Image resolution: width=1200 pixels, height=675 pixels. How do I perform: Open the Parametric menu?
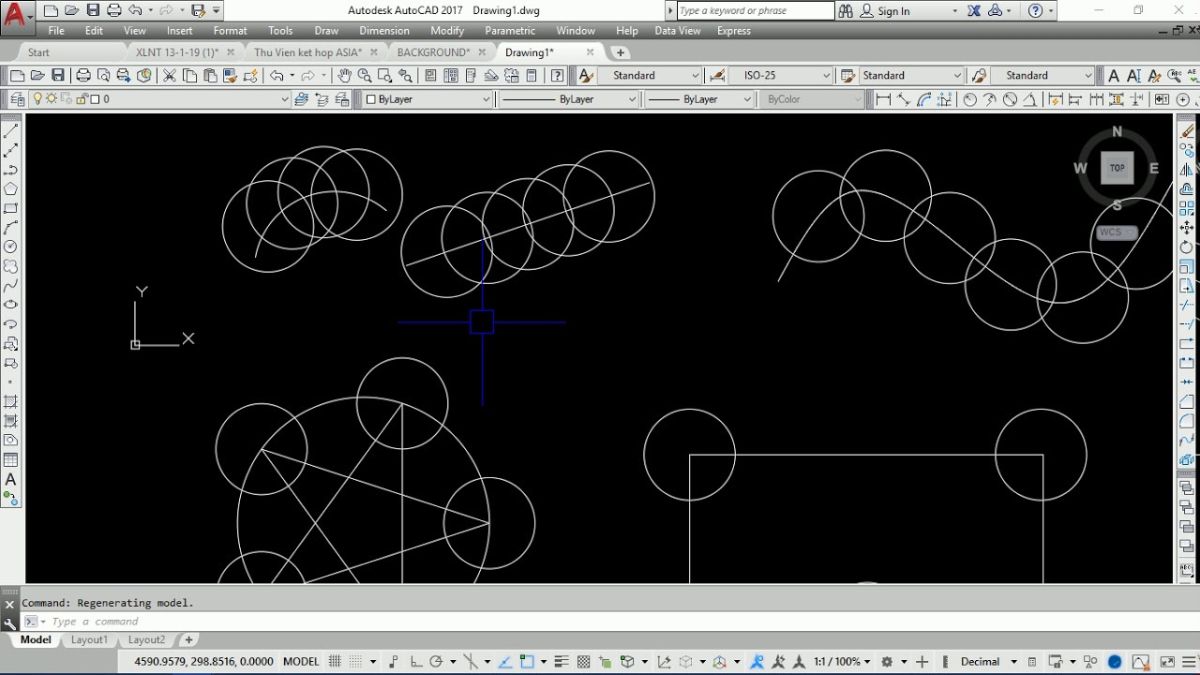[x=510, y=31]
